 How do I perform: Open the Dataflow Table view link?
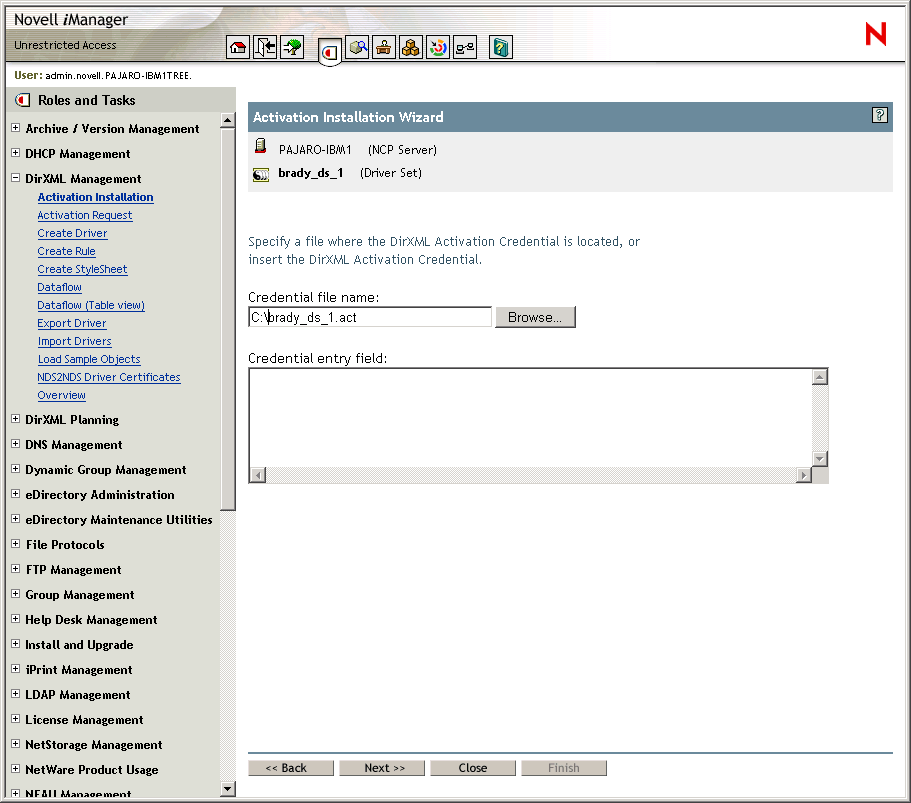point(90,305)
